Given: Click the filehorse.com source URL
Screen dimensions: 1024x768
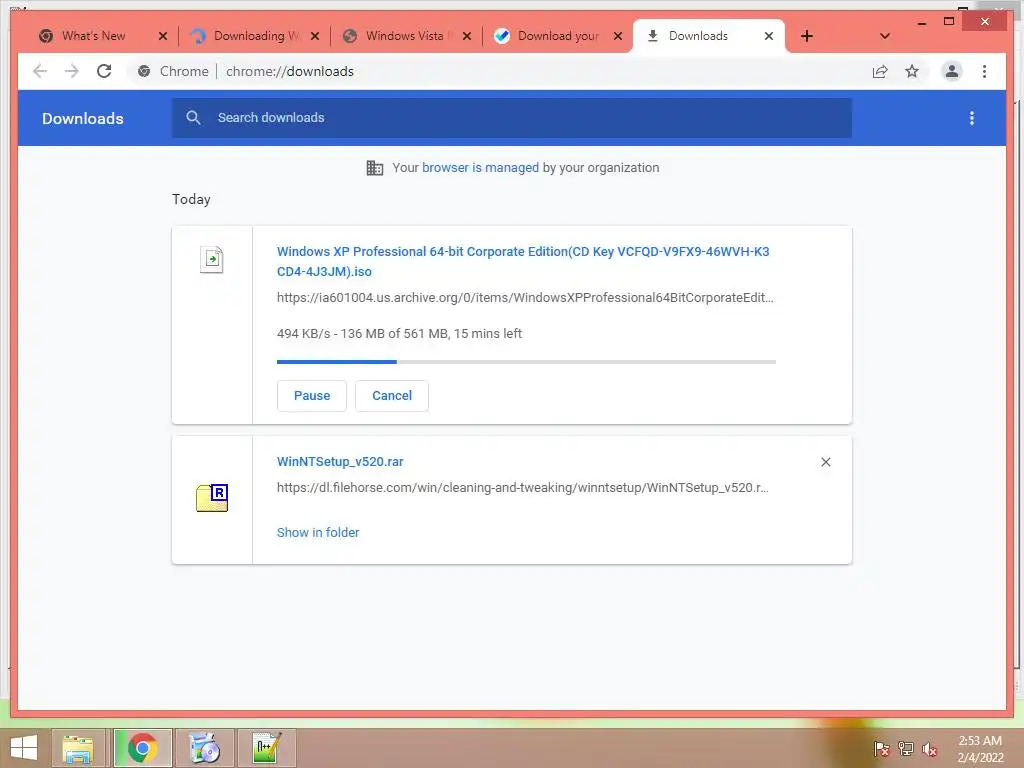Looking at the screenshot, I should point(522,488).
